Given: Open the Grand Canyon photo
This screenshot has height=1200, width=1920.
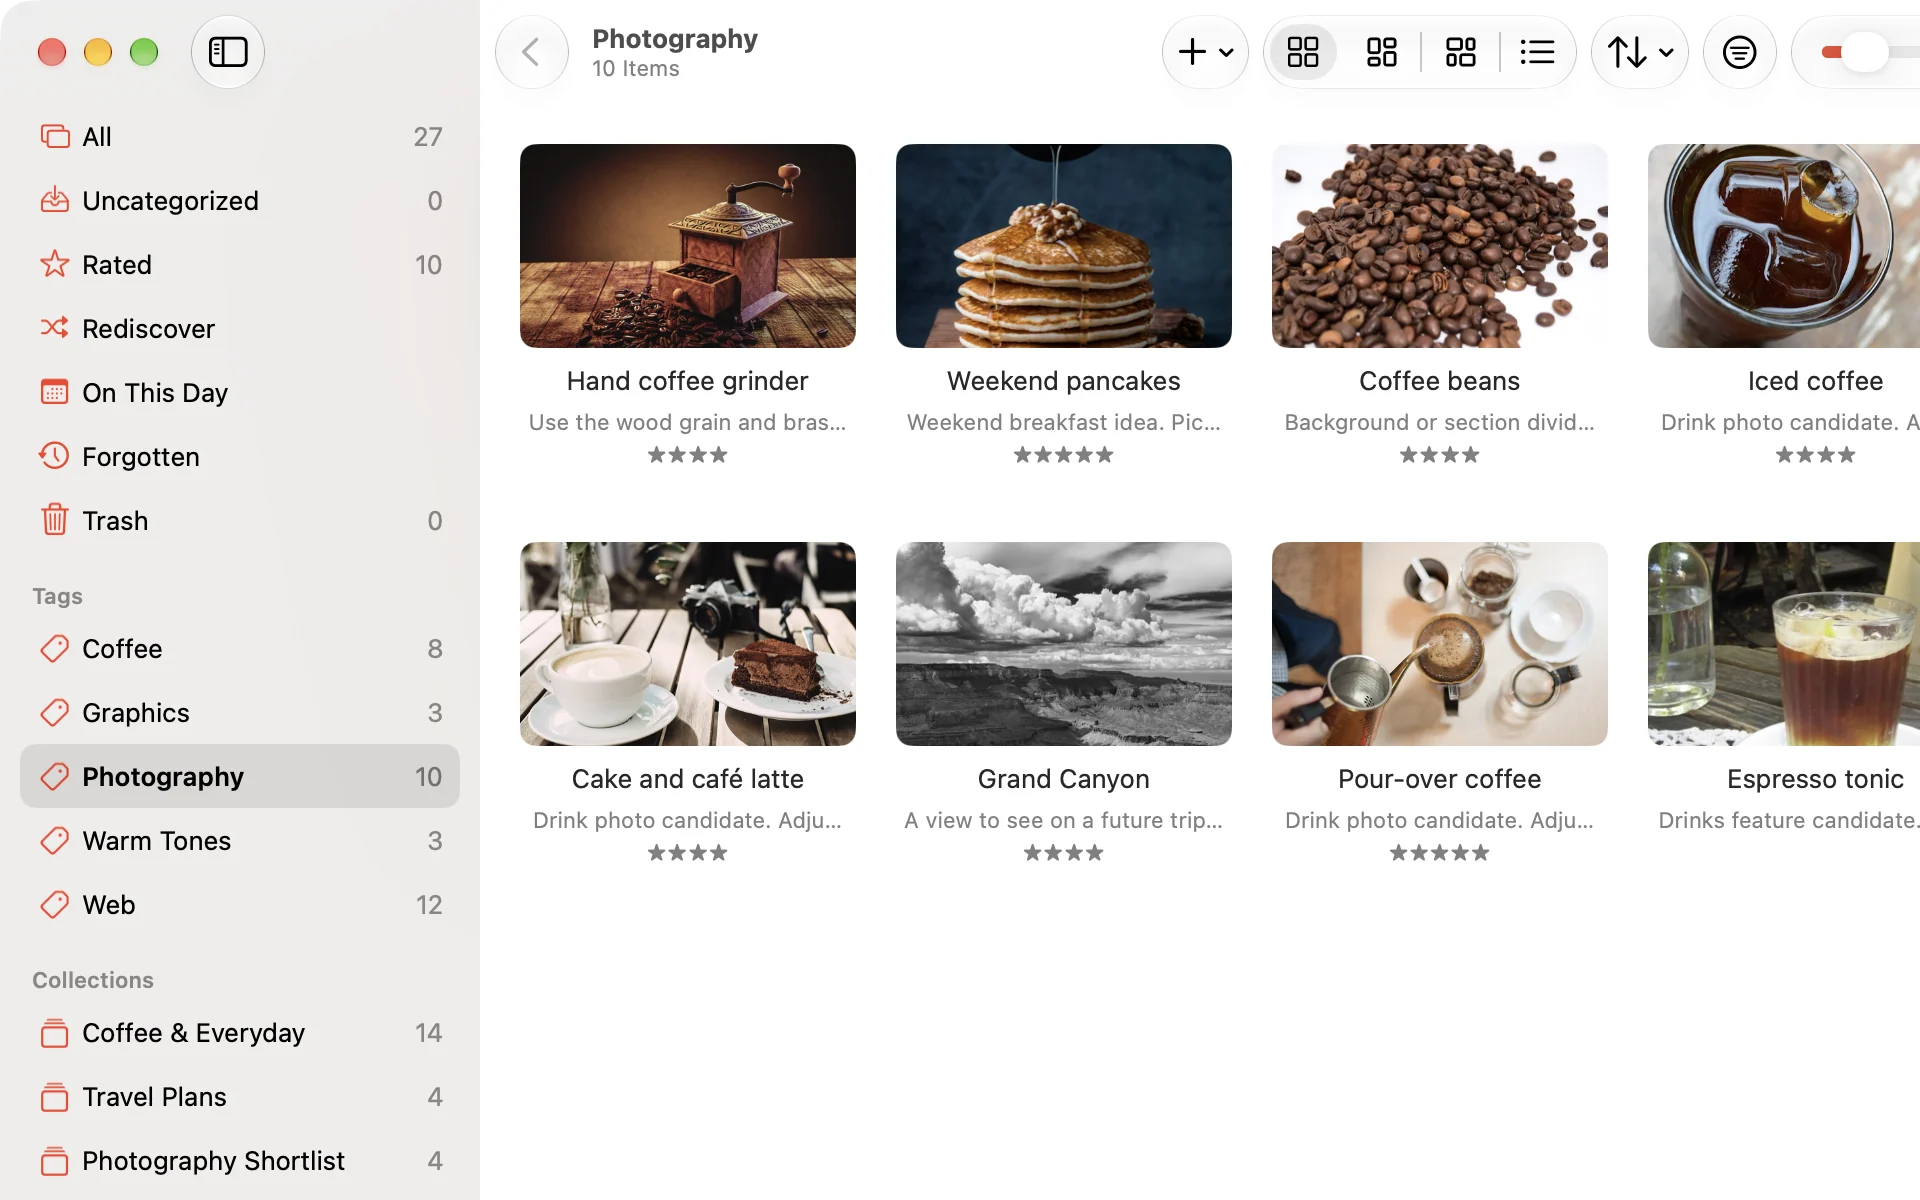Looking at the screenshot, I should pos(1064,644).
